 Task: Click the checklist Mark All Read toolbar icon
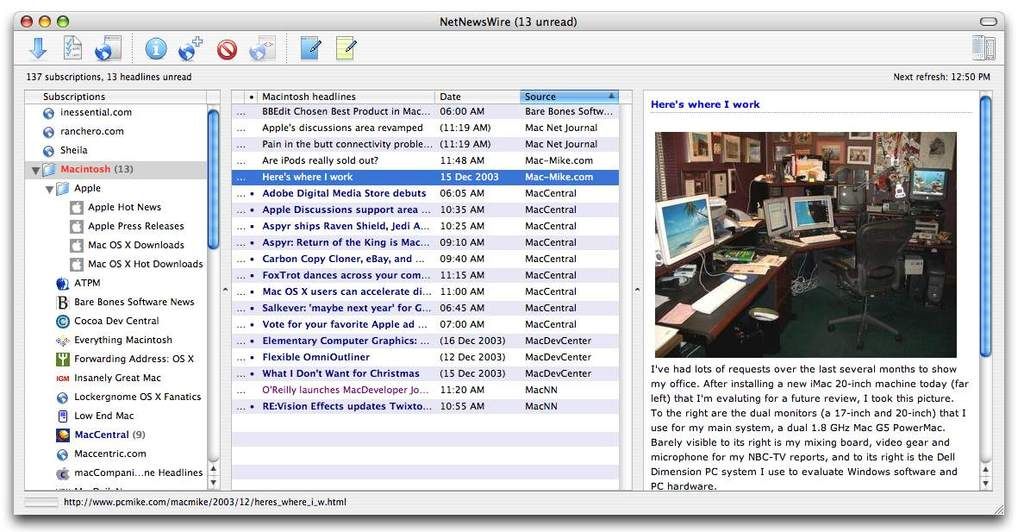[72, 49]
